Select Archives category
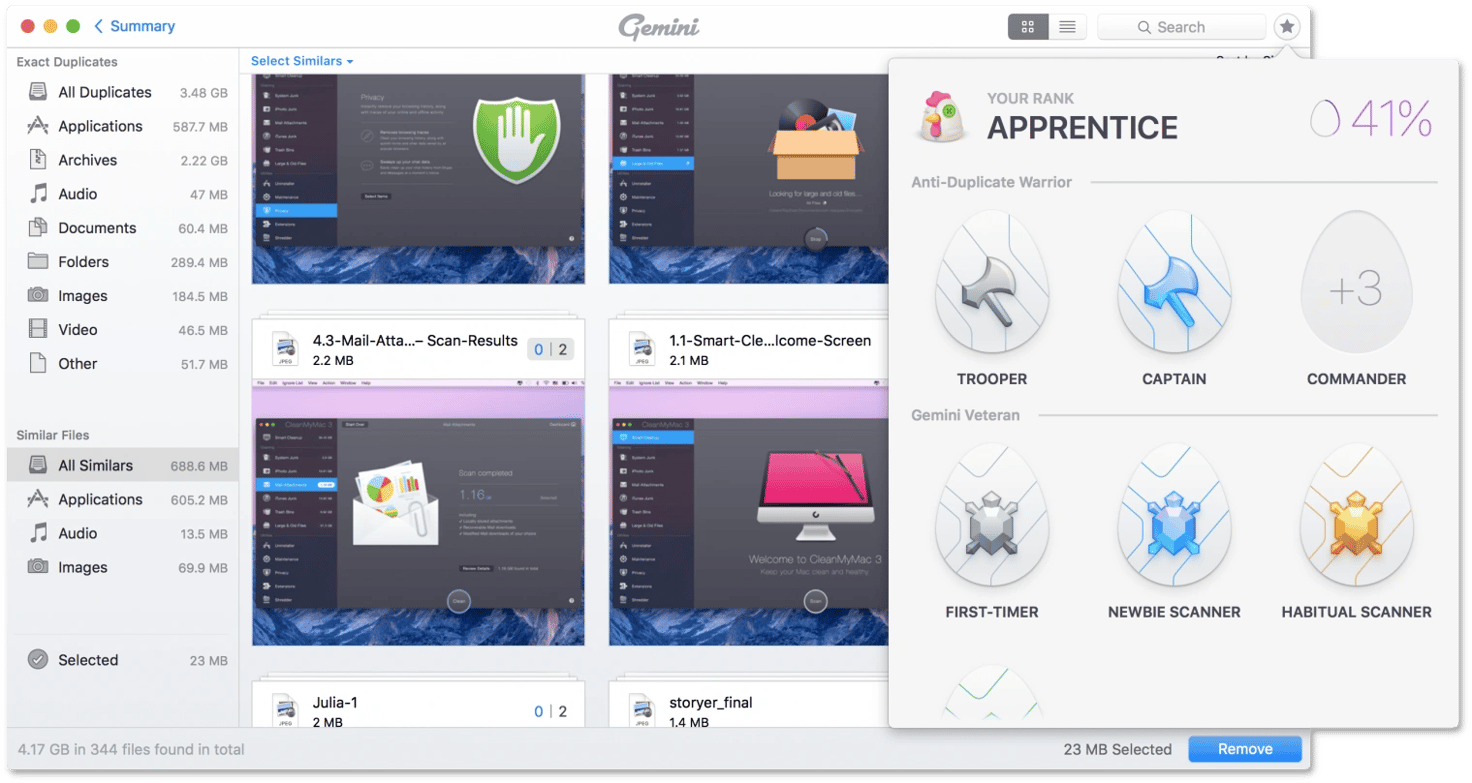 click(122, 160)
